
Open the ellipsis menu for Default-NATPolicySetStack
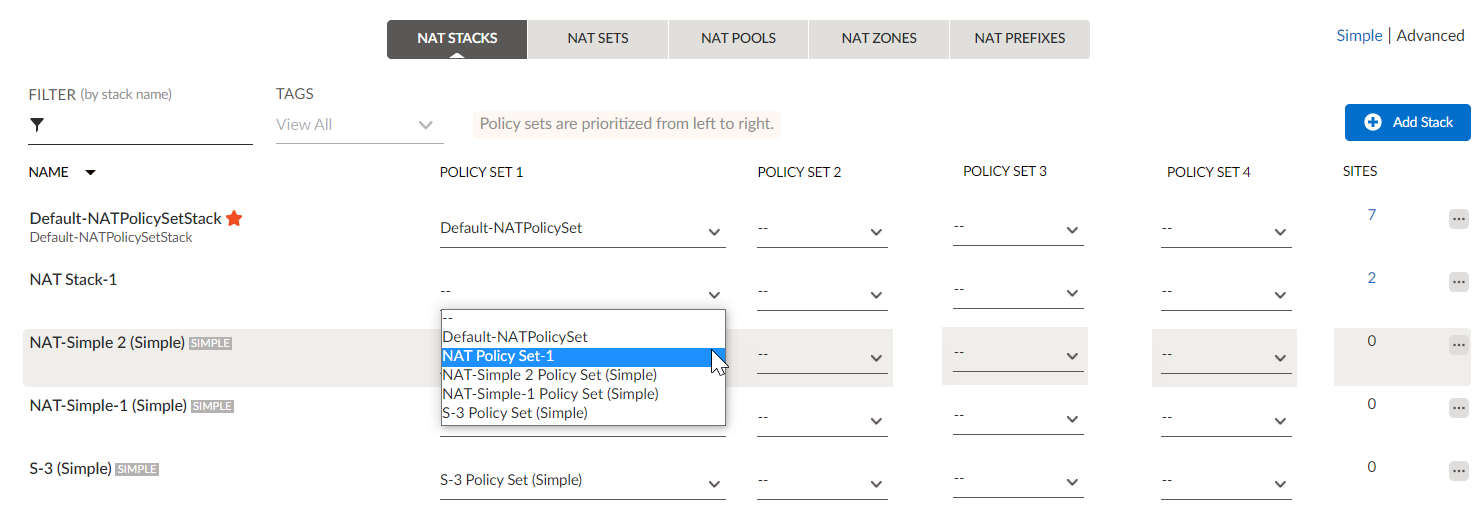coord(1458,219)
